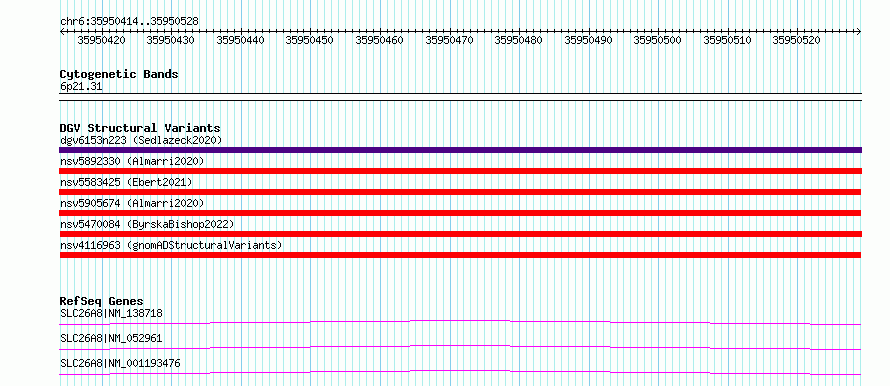Click ruler position 35950490

click(x=589, y=40)
